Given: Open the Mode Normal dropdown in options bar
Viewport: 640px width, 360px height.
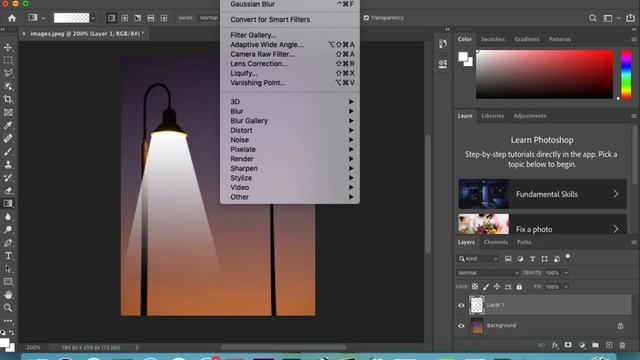Looking at the screenshot, I should 209,18.
